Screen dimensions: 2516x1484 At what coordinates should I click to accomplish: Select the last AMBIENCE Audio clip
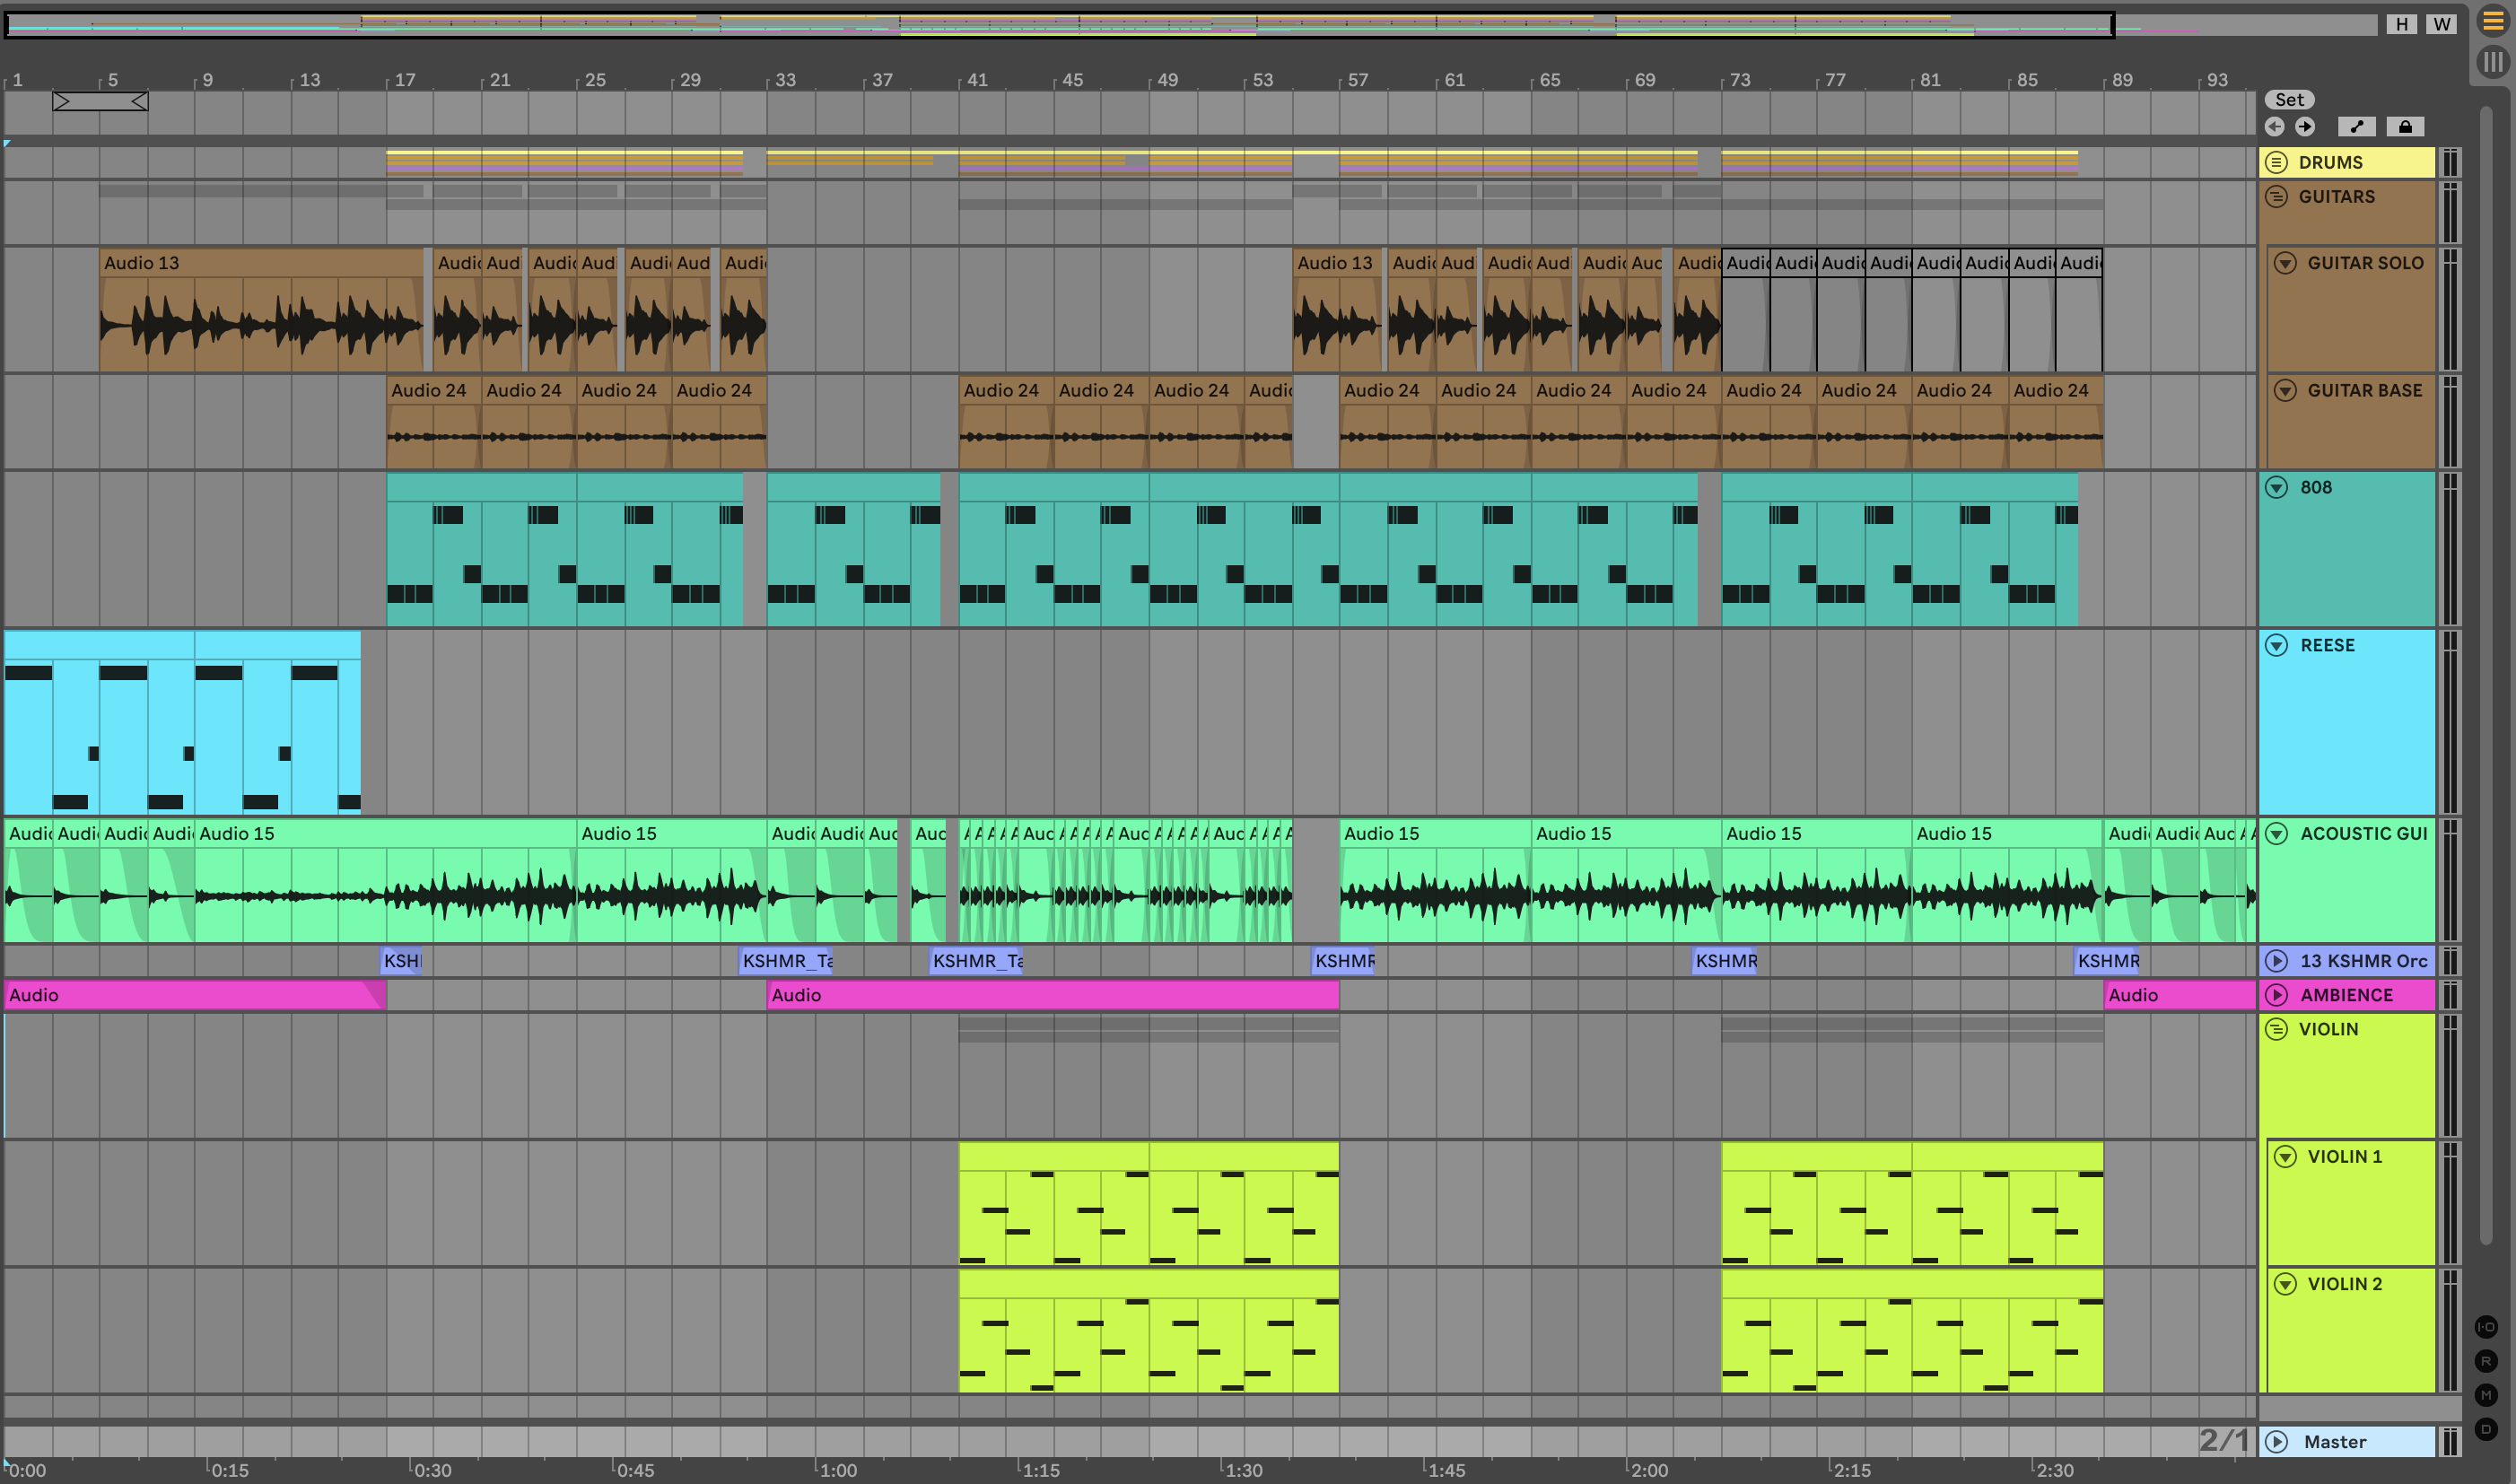pyautogui.click(x=2179, y=995)
